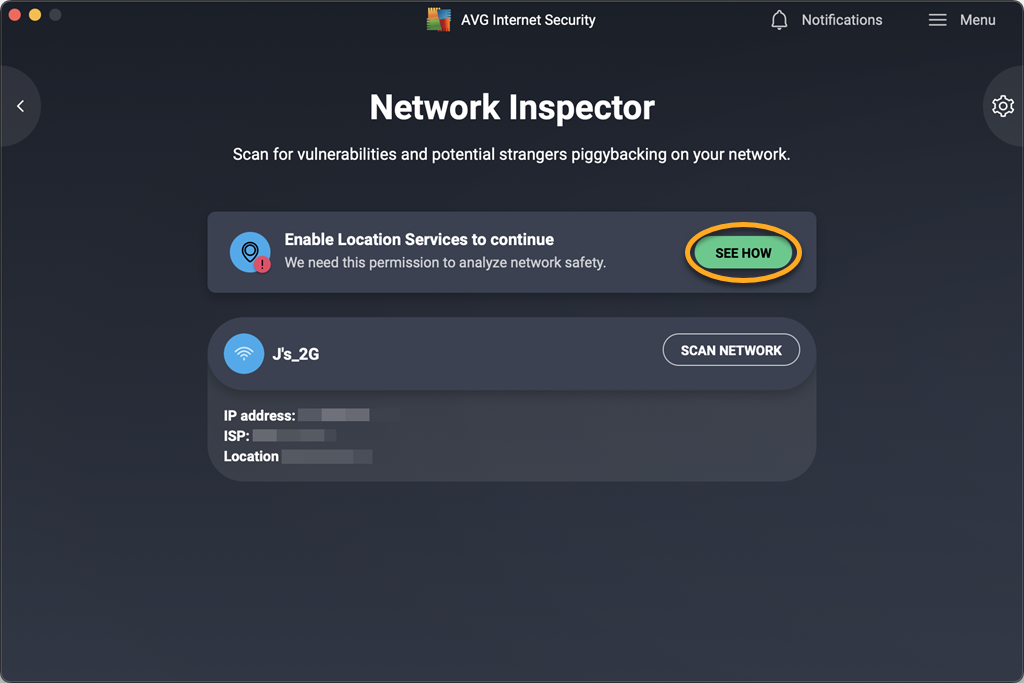Viewport: 1024px width, 683px height.
Task: Open the Menu label in header
Action: click(x=977, y=20)
